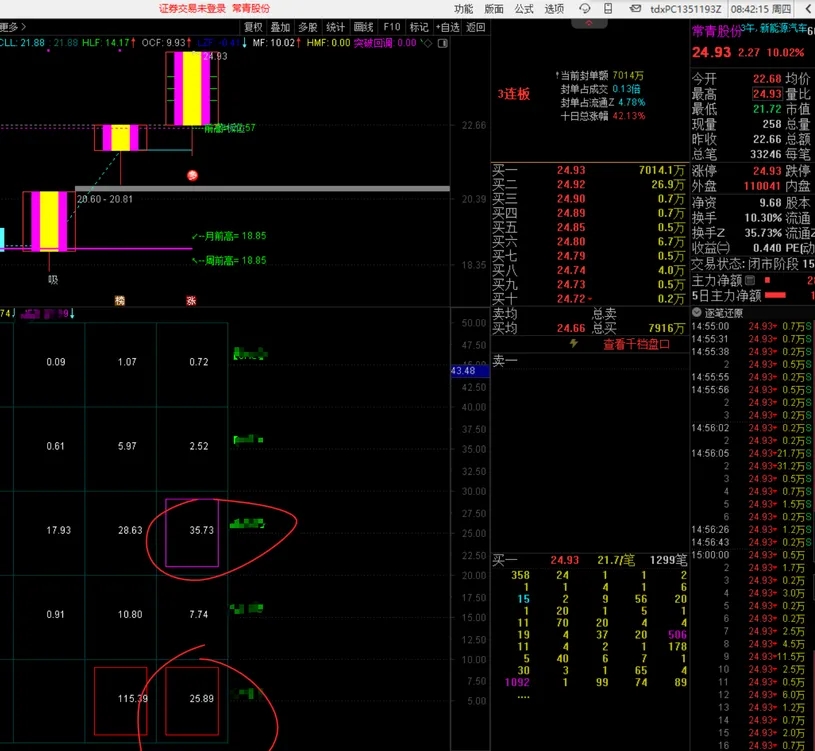Click the small icon next to 主力净额

750,281
